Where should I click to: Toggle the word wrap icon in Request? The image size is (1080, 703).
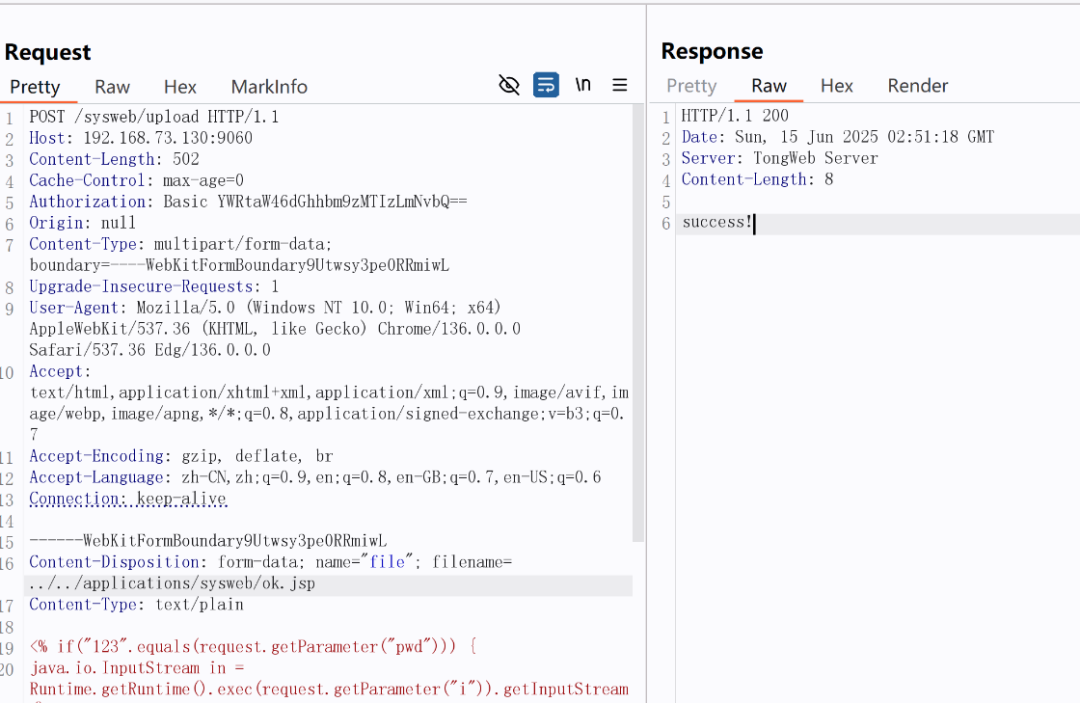click(x=546, y=85)
